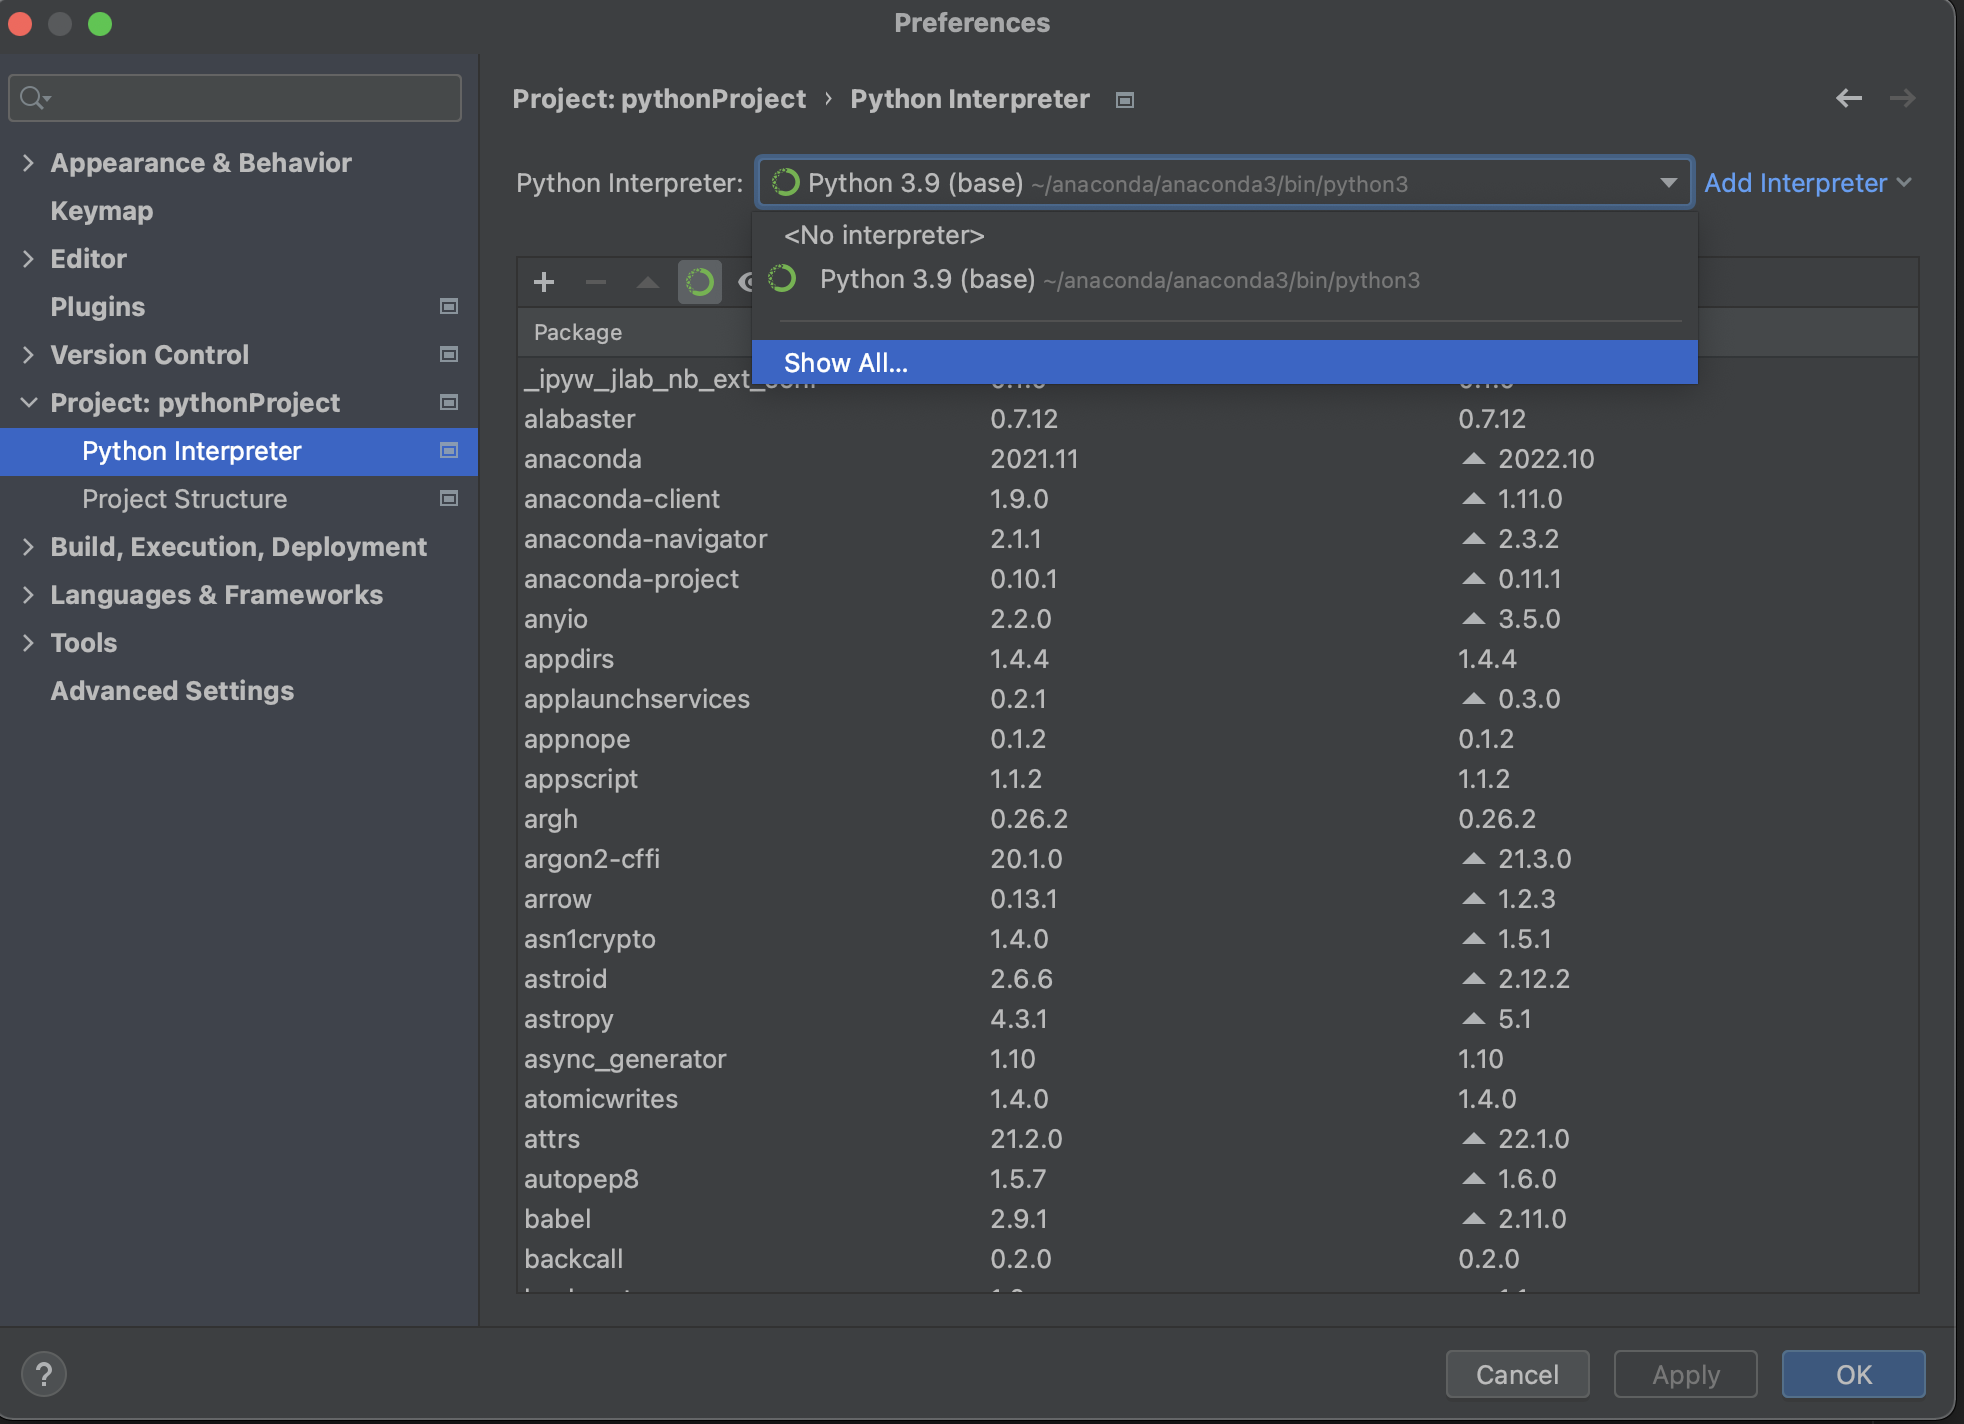This screenshot has width=1964, height=1424.
Task: Click the Apply button
Action: click(1686, 1374)
